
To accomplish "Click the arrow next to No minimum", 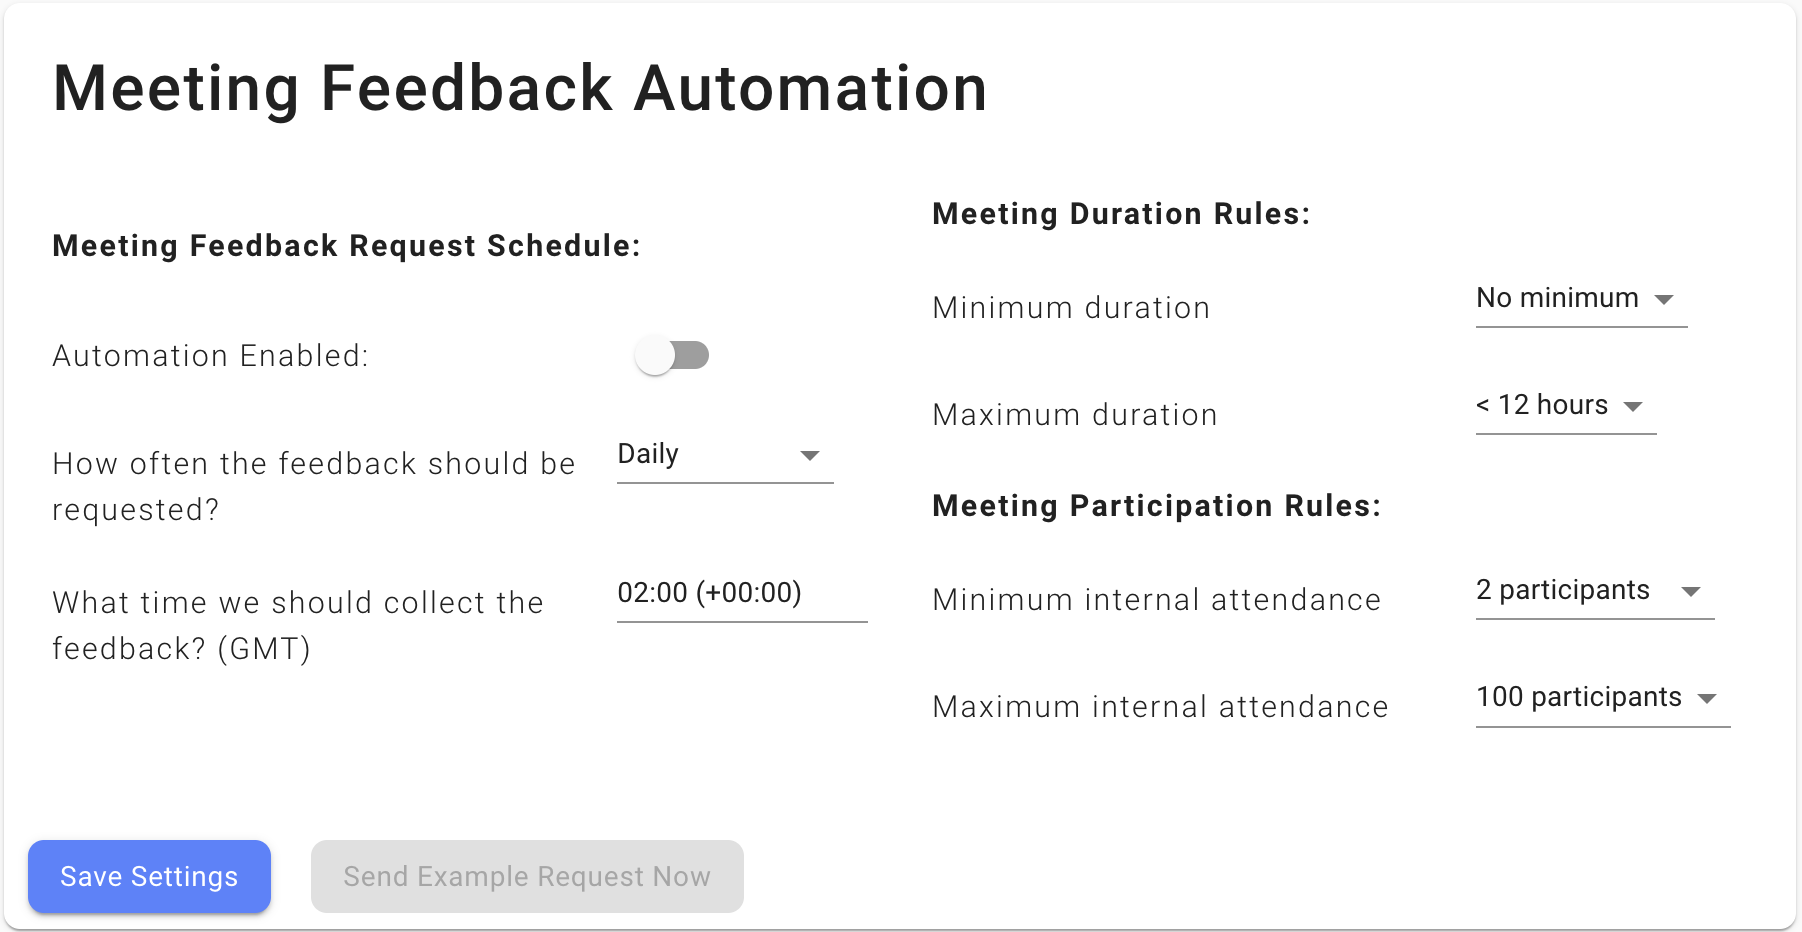I will 1664,300.
